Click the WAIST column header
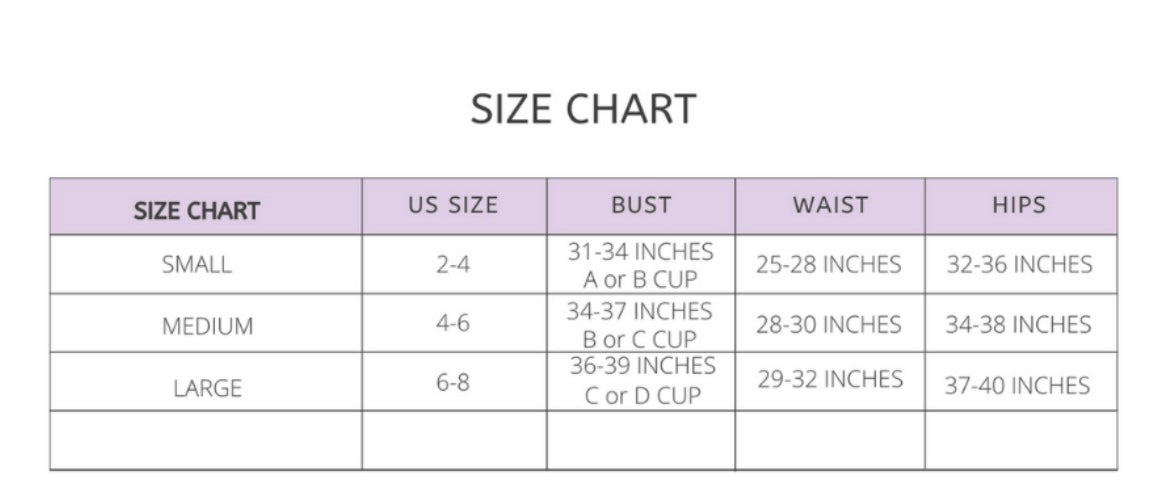Viewport: 1162px width, 486px height. coord(830,205)
